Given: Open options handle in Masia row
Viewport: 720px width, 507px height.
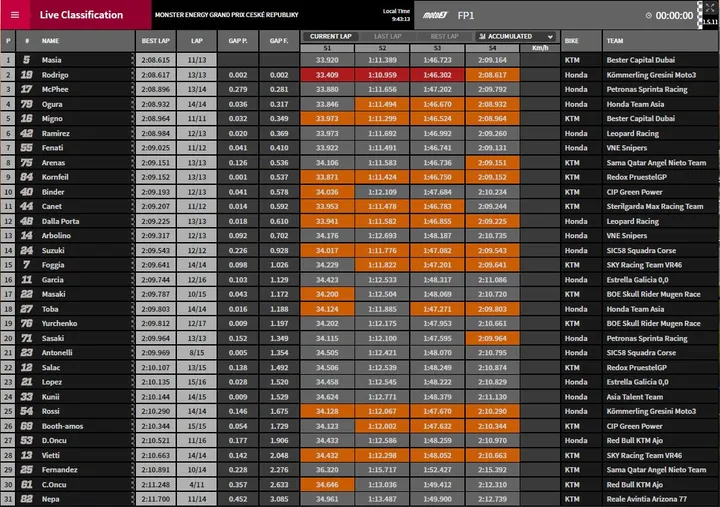Looking at the screenshot, I should tap(133, 60).
